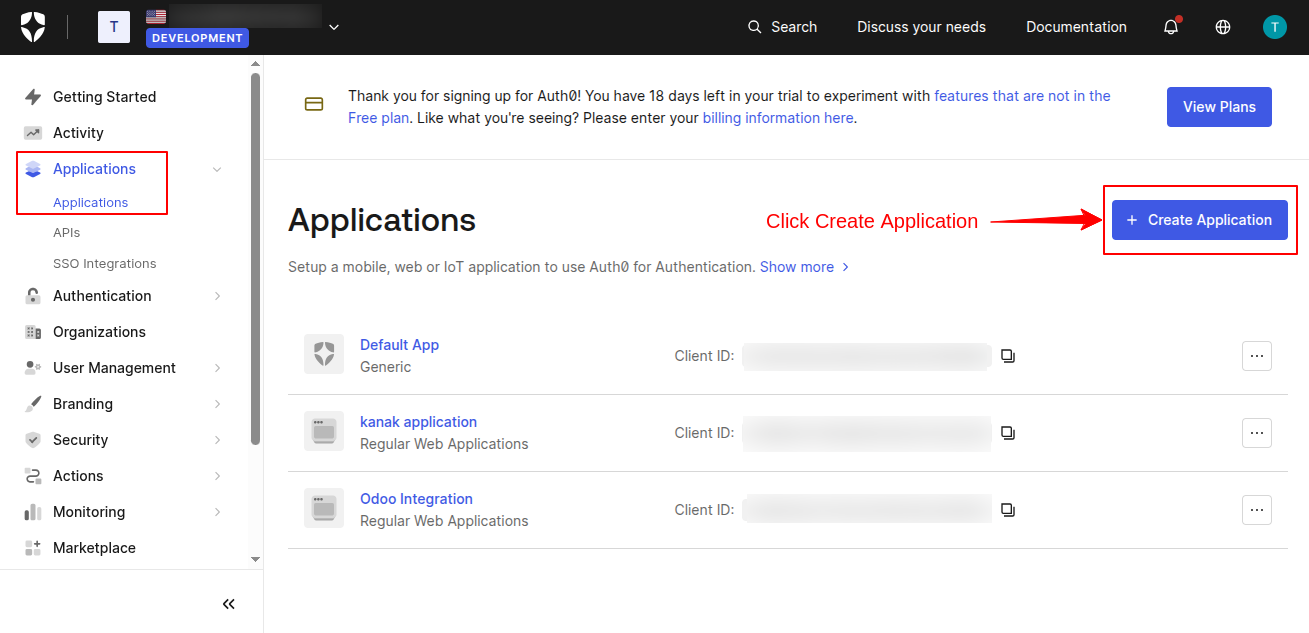Click the Auth0 shield logo
1309x633 pixels.
pos(33,27)
